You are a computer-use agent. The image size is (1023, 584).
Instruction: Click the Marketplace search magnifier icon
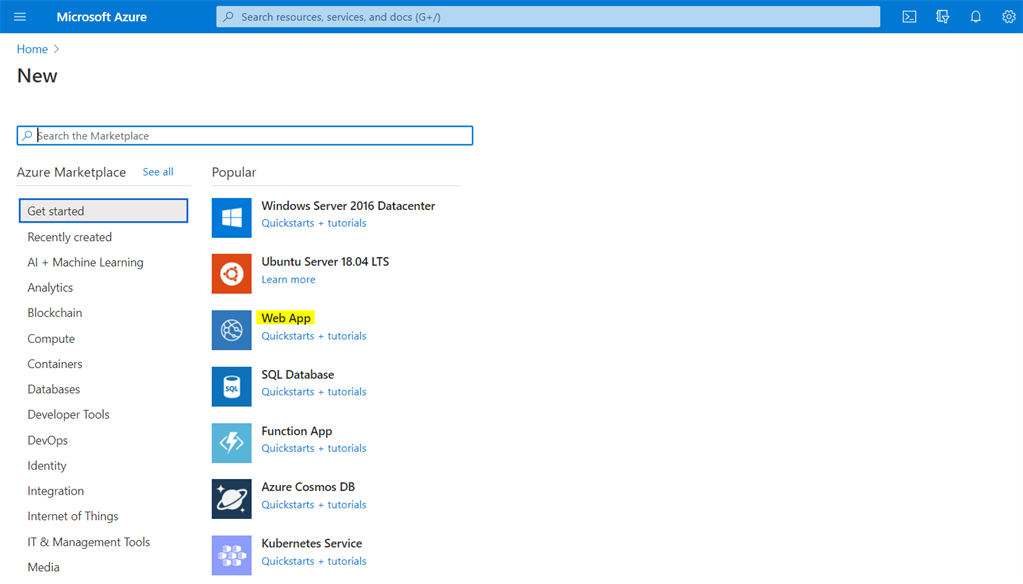(27, 136)
